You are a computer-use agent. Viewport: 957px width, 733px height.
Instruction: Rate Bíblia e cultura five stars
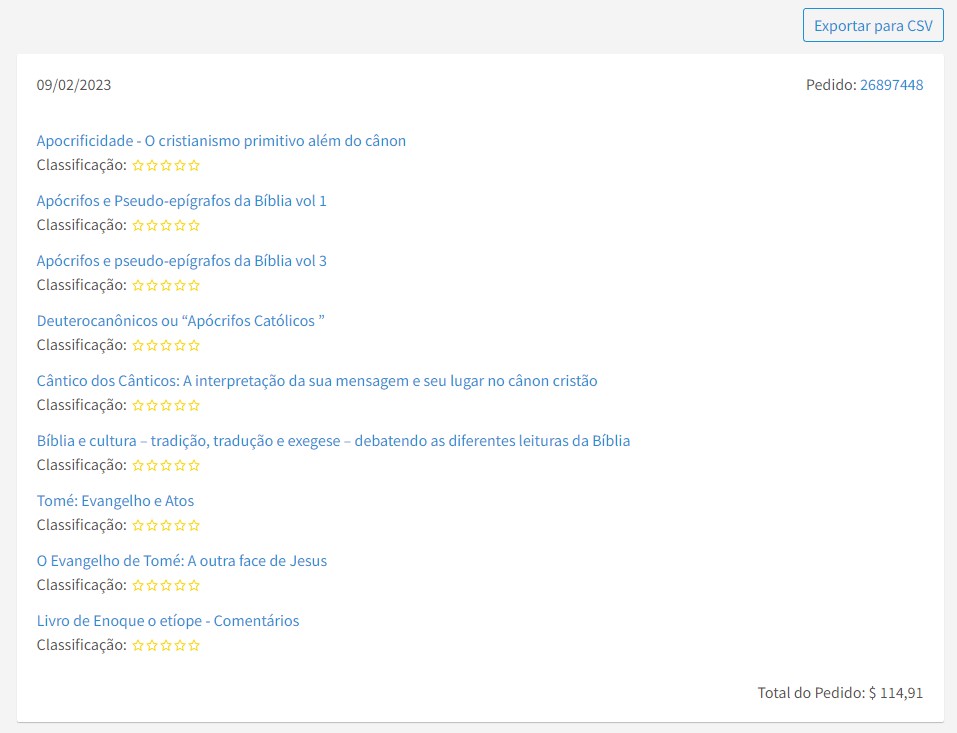194,465
